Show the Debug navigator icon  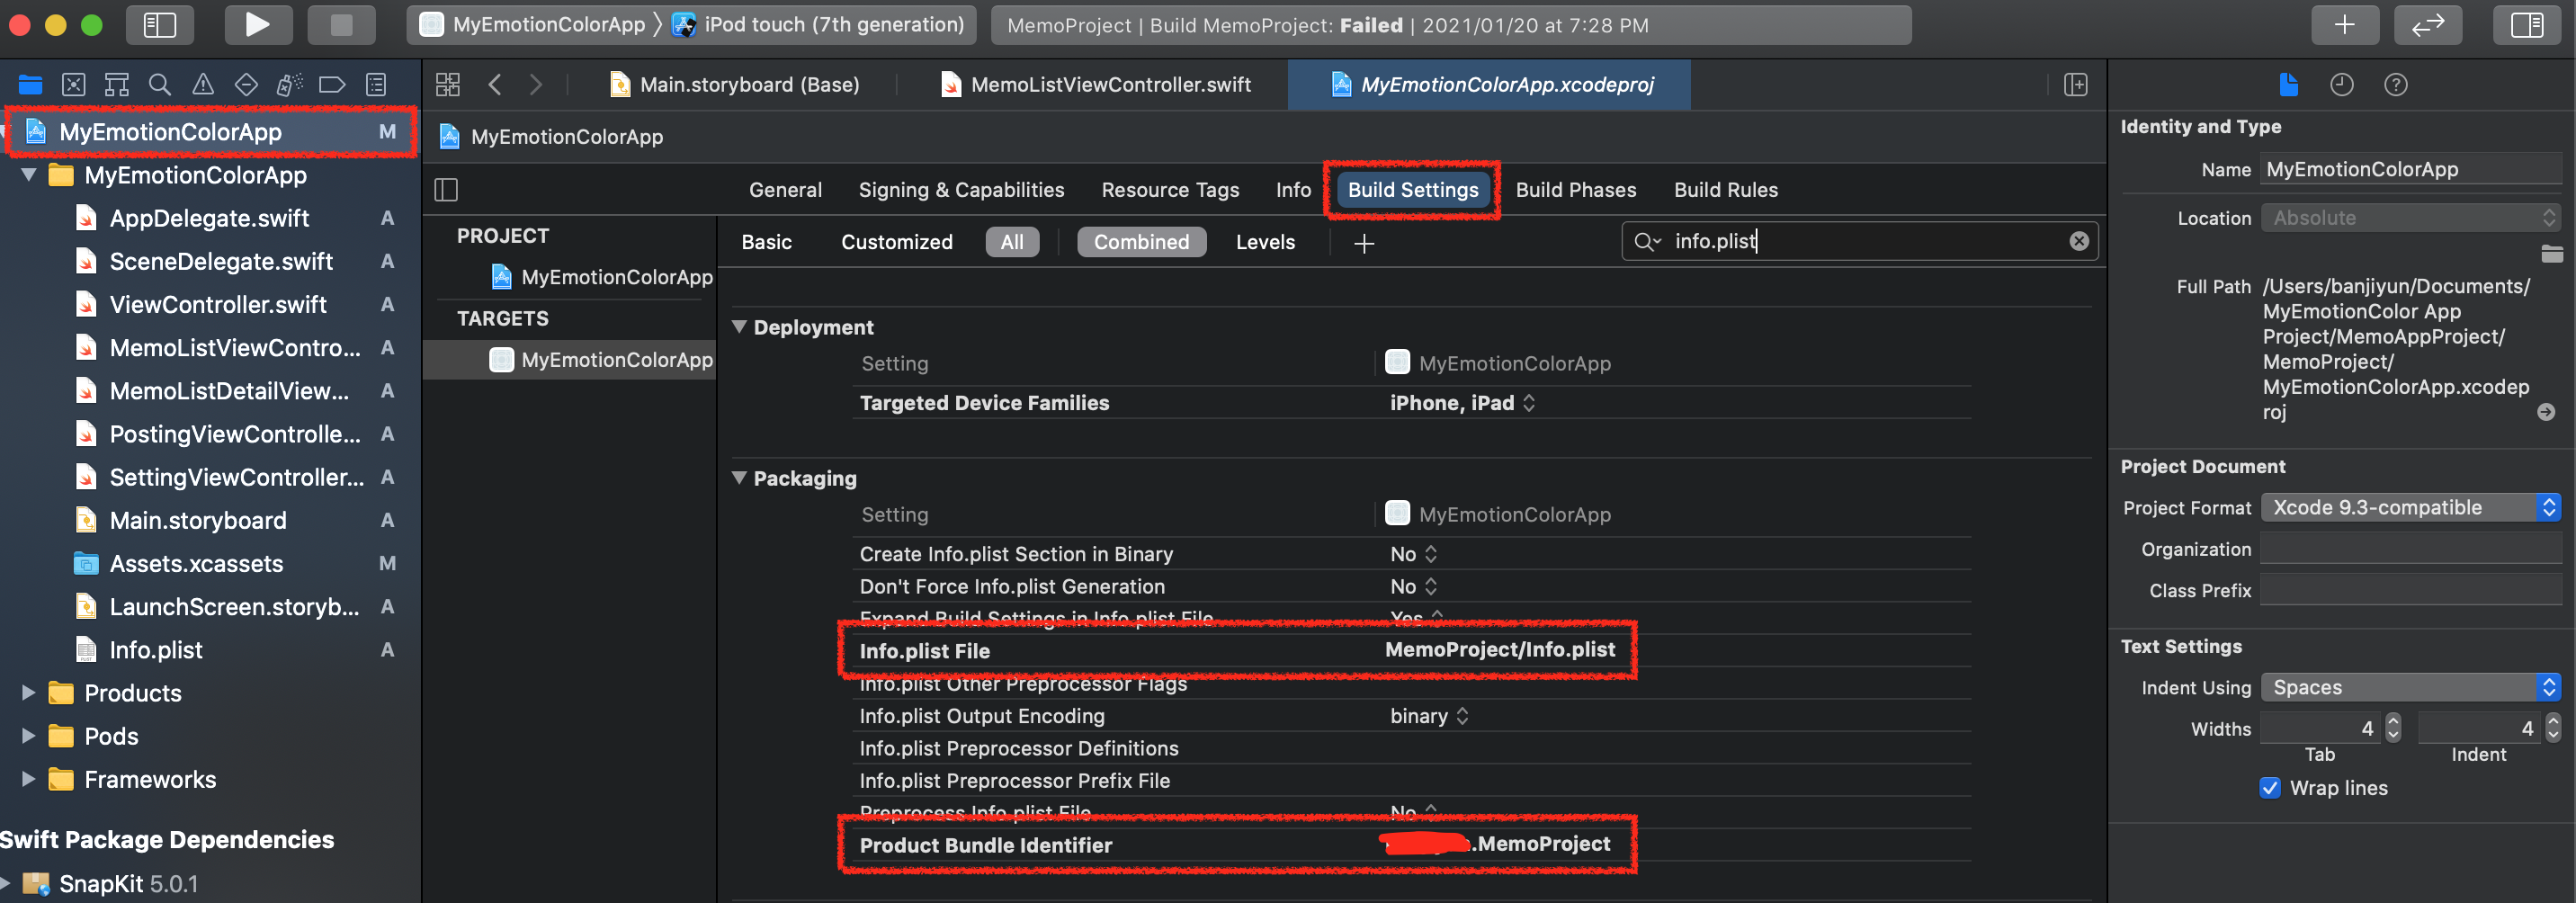click(x=289, y=85)
